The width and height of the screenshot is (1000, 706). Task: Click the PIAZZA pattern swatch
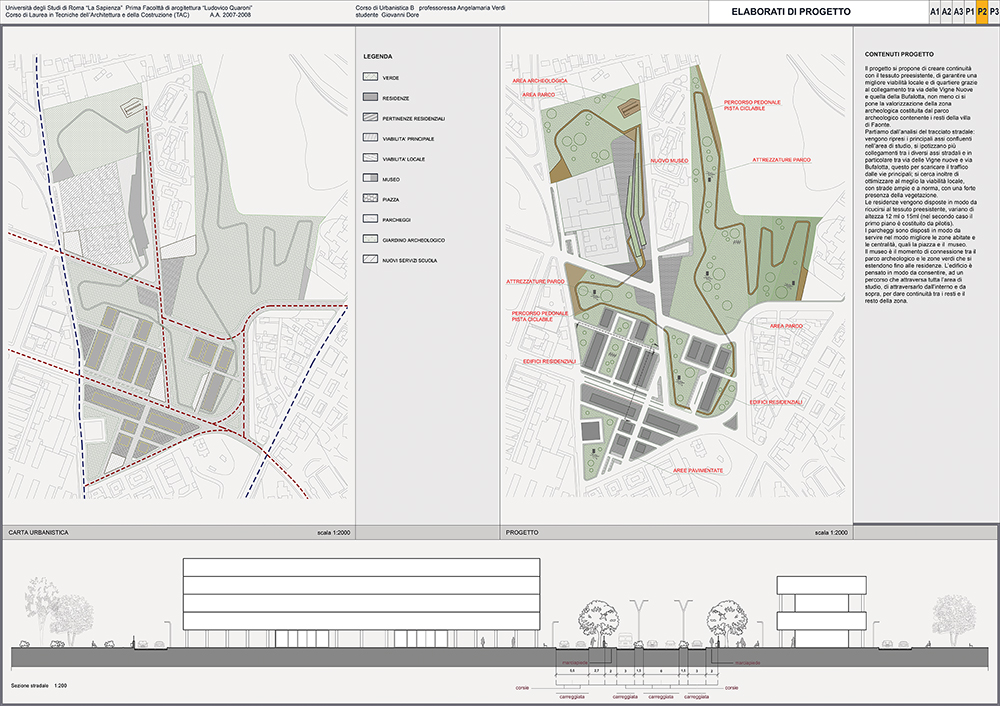pos(371,199)
